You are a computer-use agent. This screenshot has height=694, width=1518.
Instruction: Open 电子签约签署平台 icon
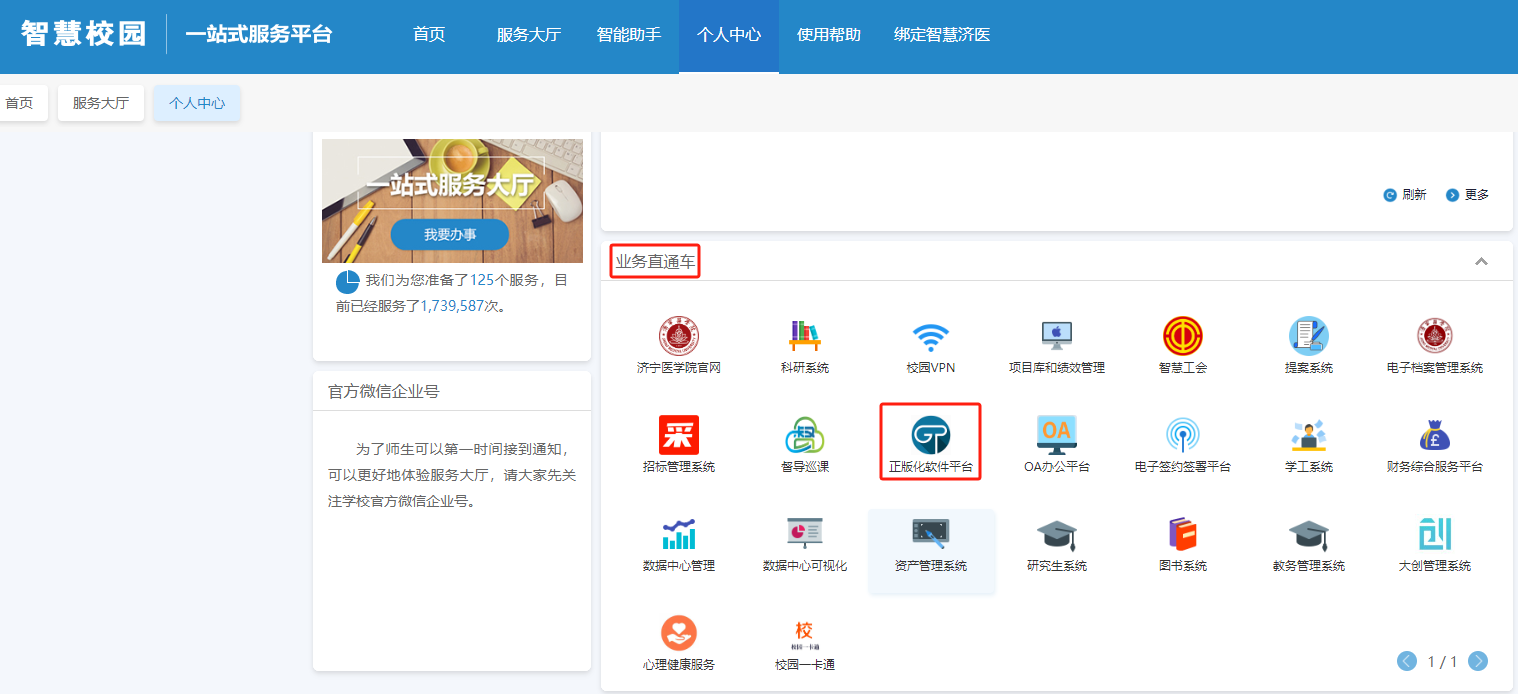(1183, 435)
